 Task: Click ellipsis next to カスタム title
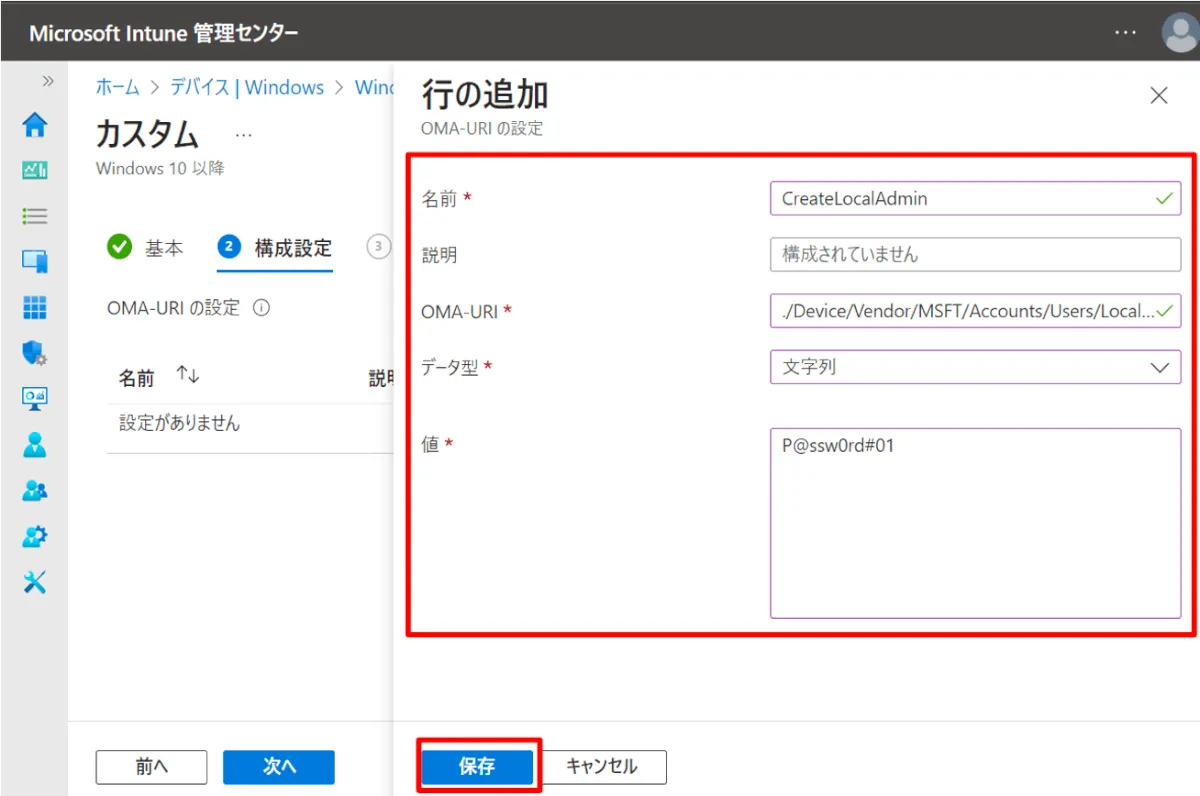point(244,134)
